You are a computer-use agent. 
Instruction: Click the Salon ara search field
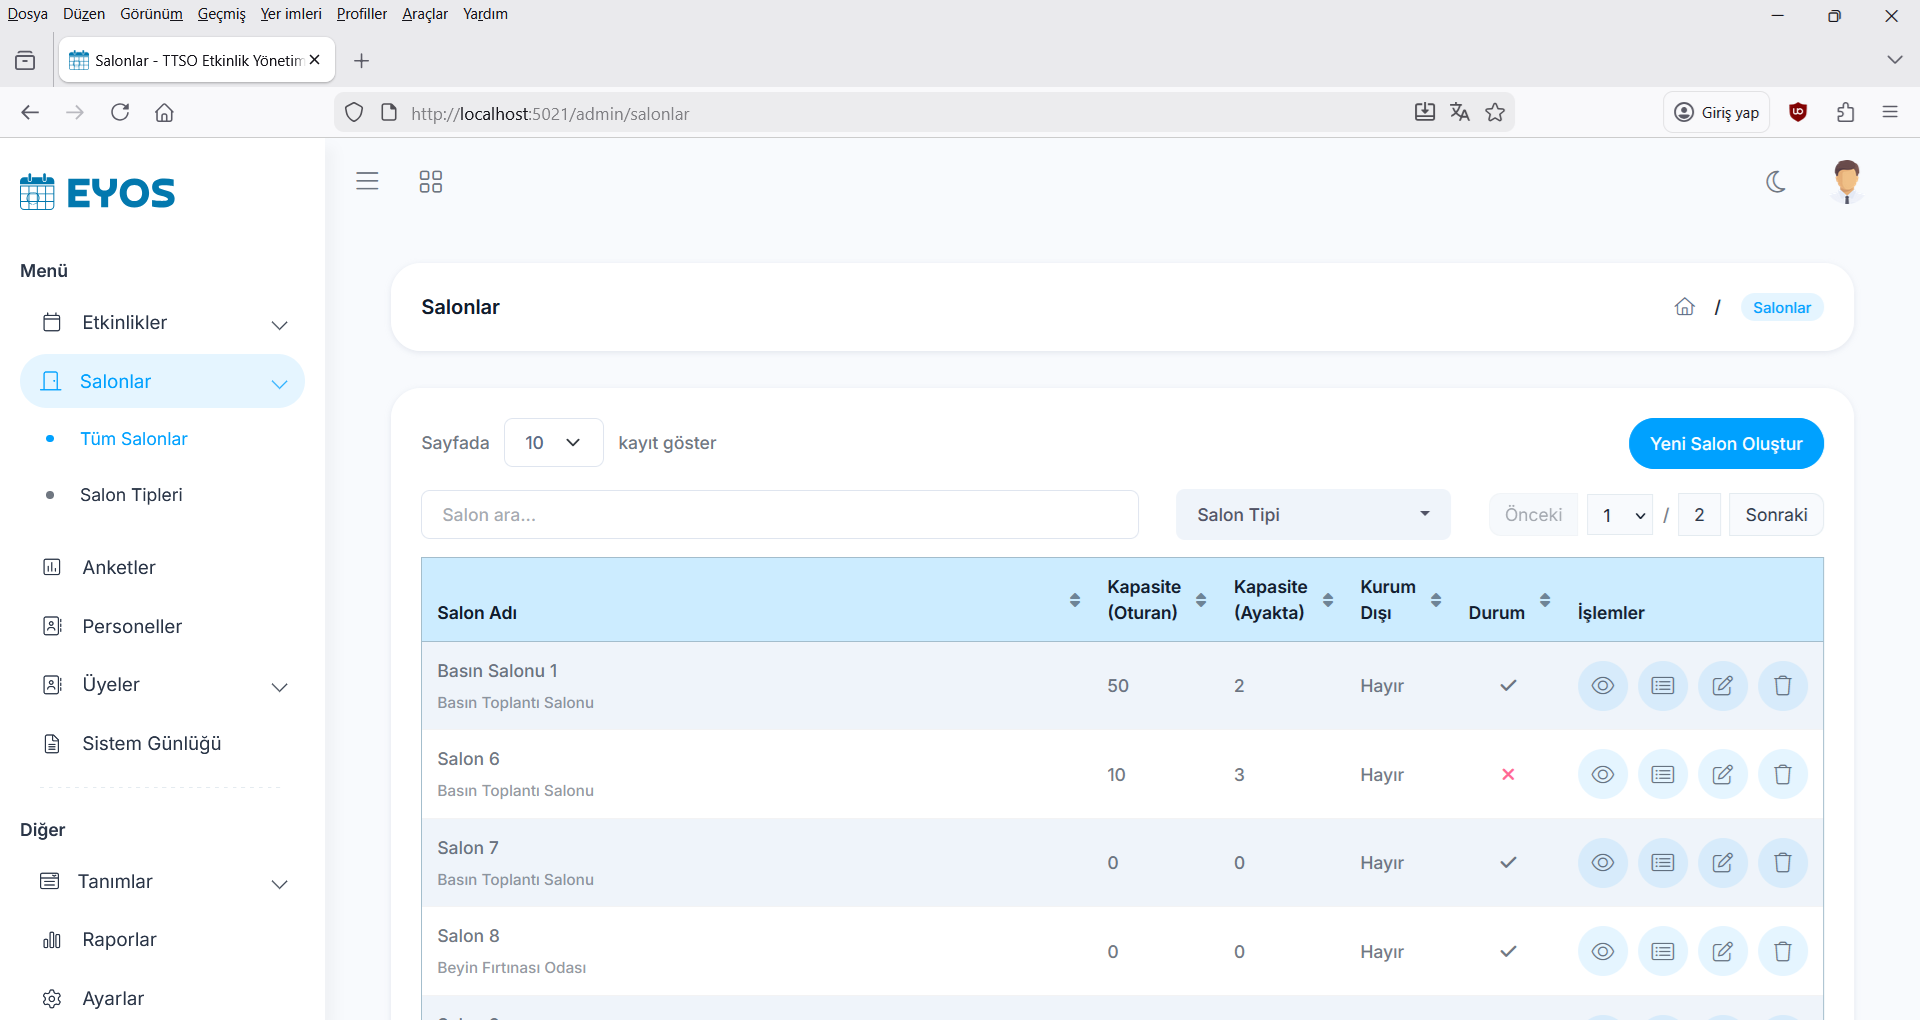coord(779,515)
